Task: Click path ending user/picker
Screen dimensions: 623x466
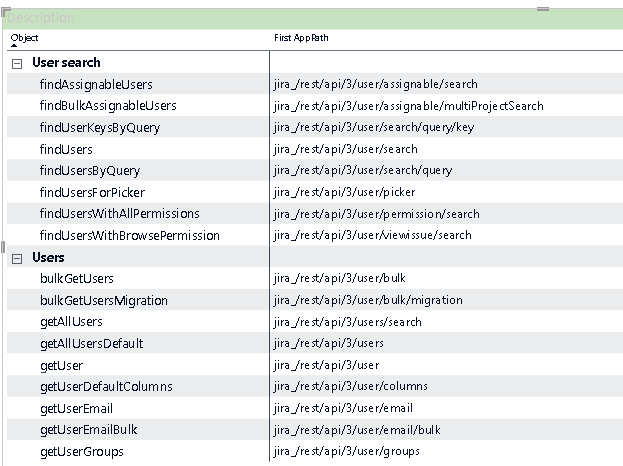Action: (344, 192)
